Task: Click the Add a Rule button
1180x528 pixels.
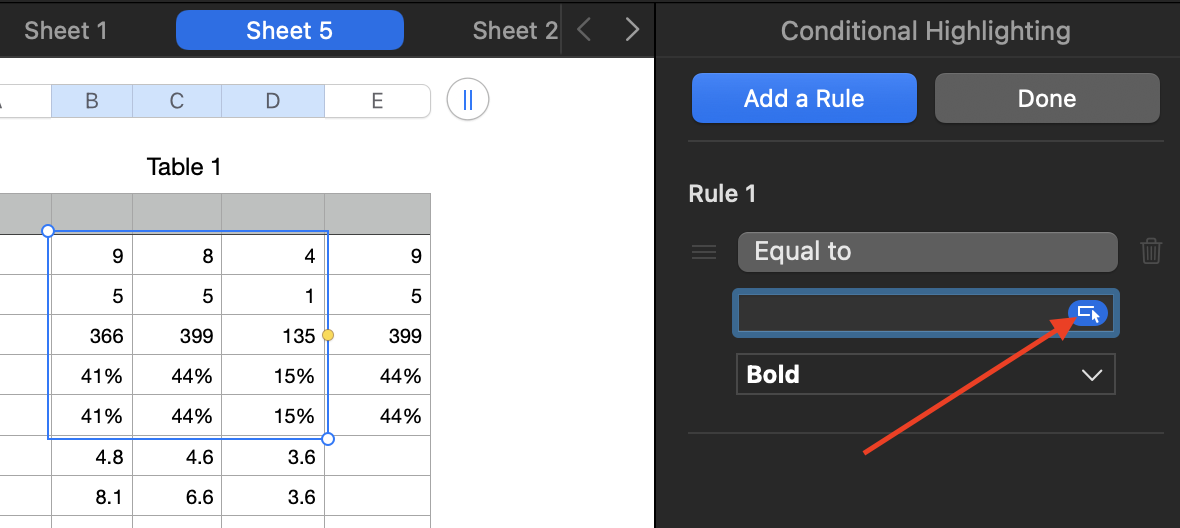Action: click(804, 98)
